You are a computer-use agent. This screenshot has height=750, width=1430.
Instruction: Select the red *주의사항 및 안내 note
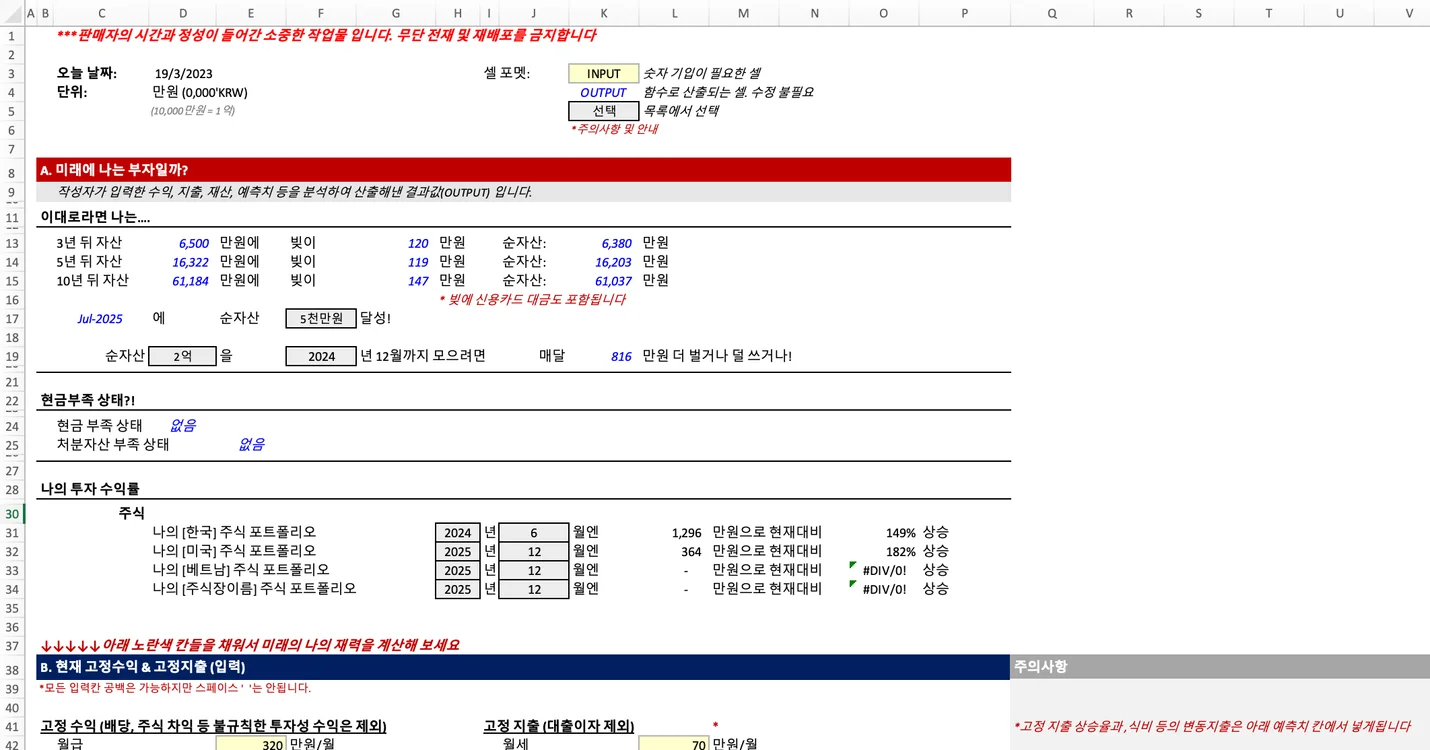(x=614, y=129)
